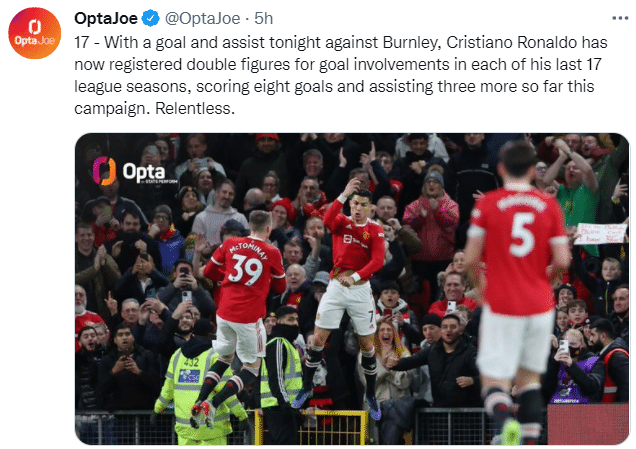This screenshot has width=636, height=449.
Task: Click the jumping player in the photo
Action: pyautogui.click(x=347, y=260)
